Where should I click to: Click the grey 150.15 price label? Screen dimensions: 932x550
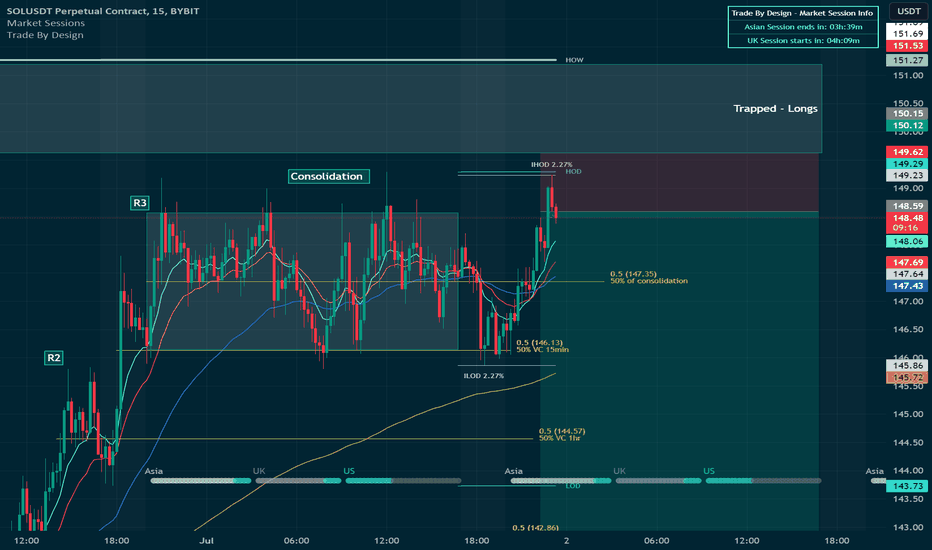click(x=908, y=113)
